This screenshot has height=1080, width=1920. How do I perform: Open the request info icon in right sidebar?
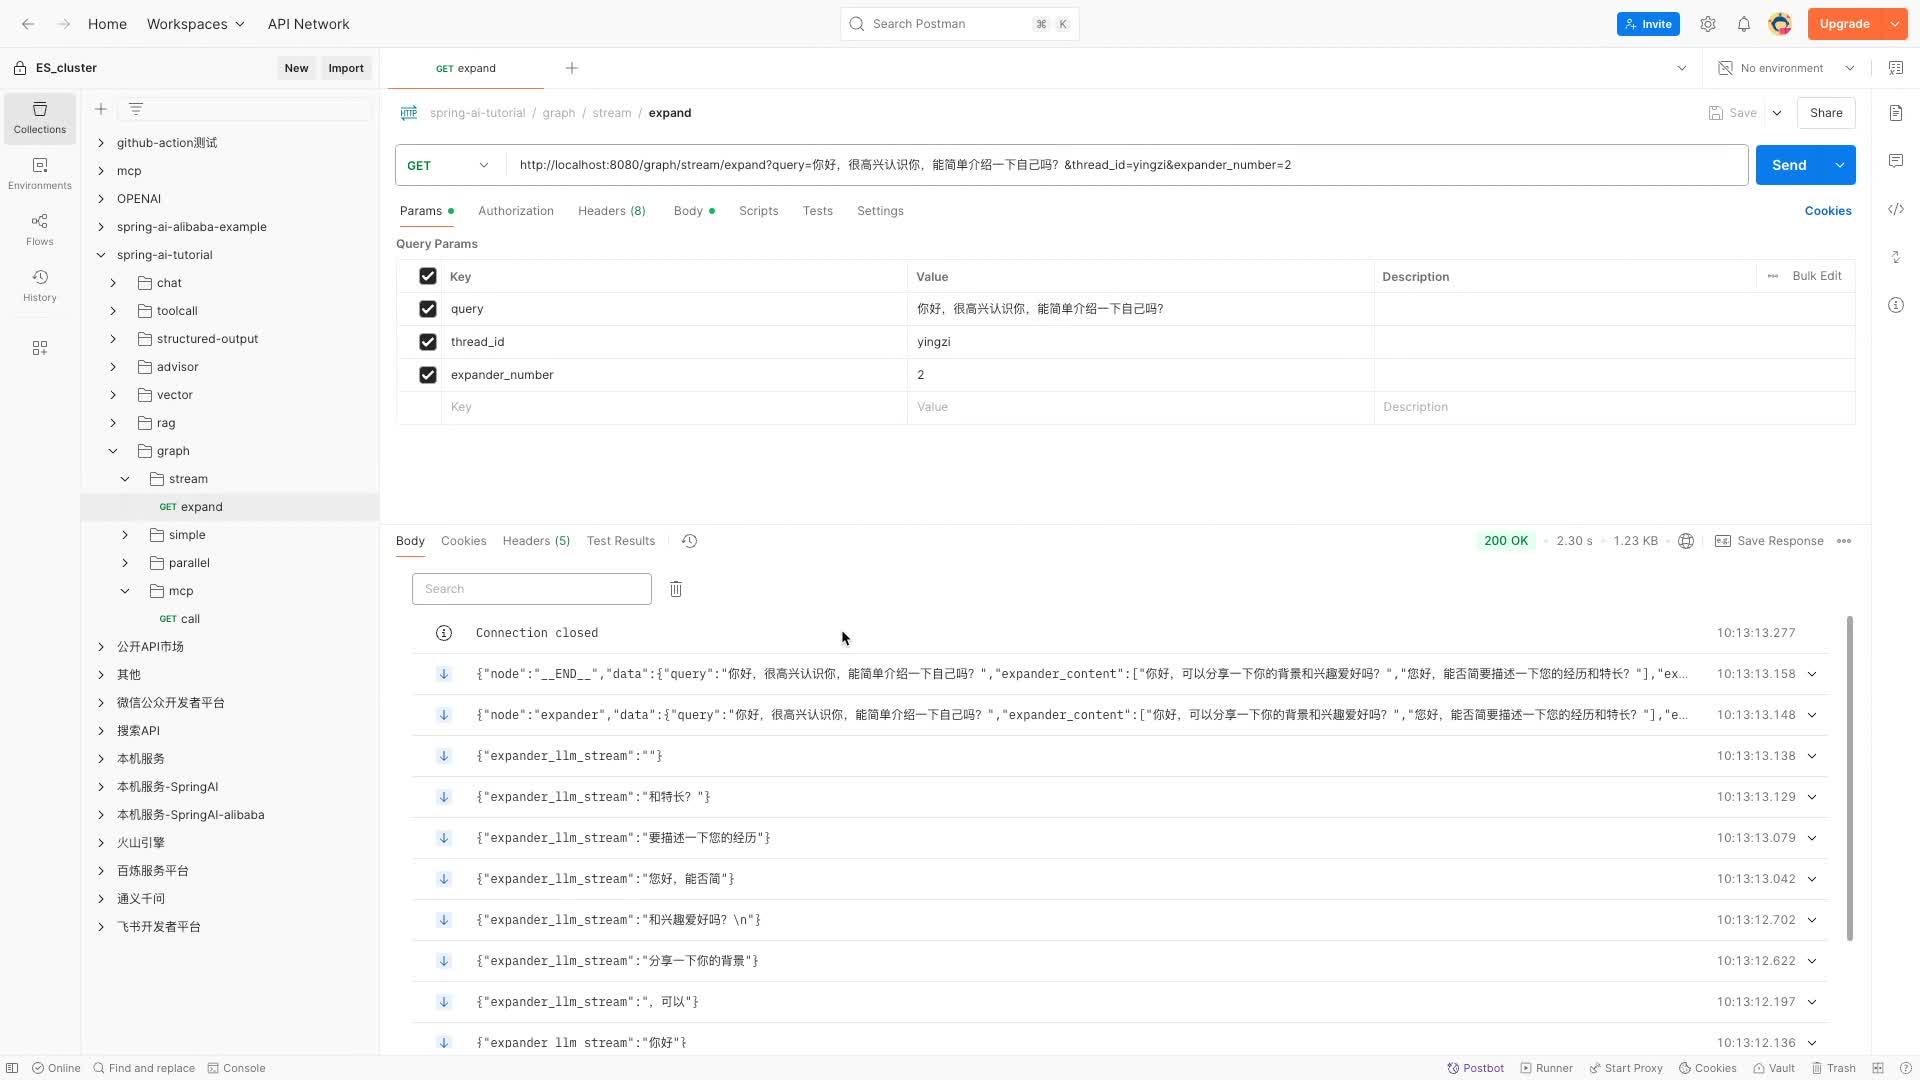pyautogui.click(x=1896, y=305)
